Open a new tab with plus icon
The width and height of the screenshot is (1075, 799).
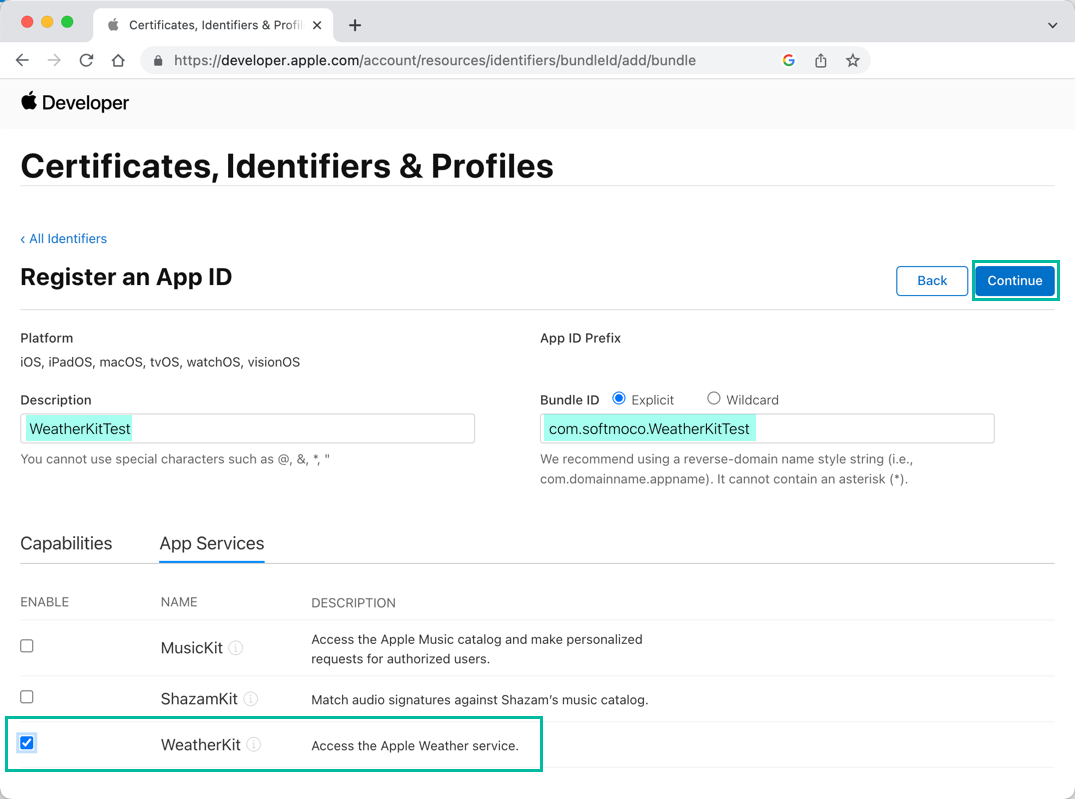tap(355, 25)
